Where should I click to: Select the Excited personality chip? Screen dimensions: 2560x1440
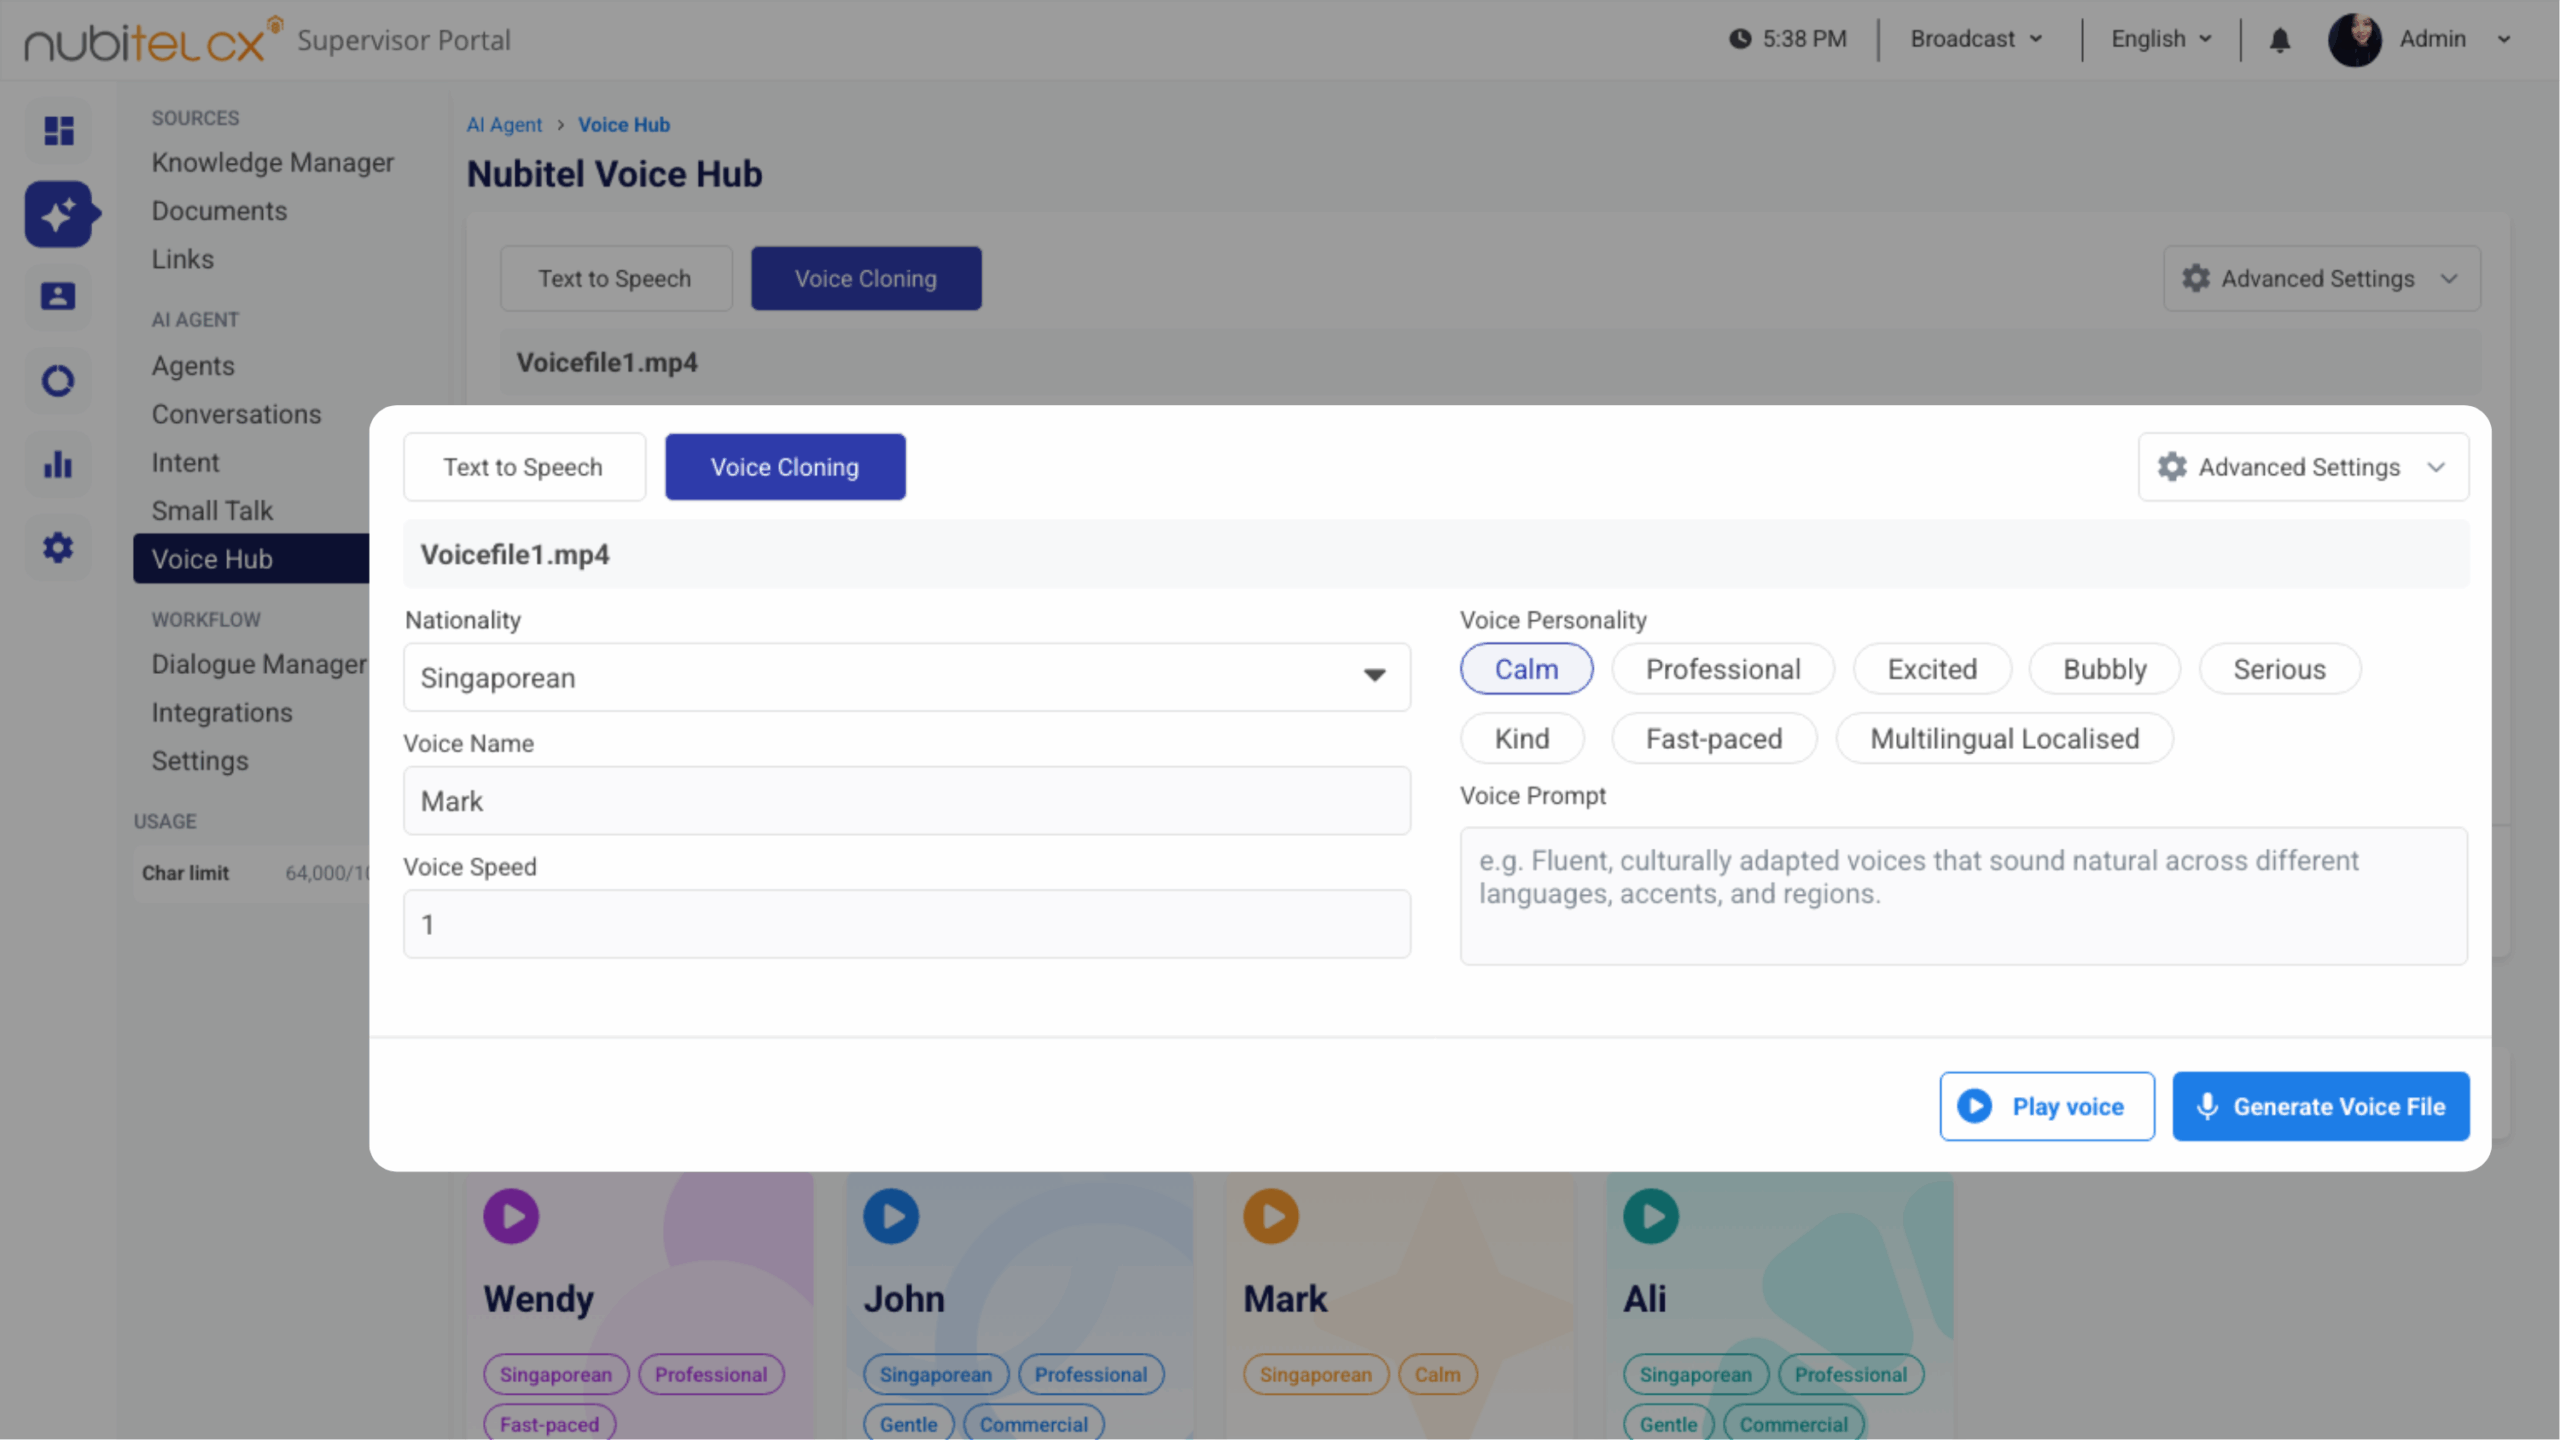coord(1932,669)
